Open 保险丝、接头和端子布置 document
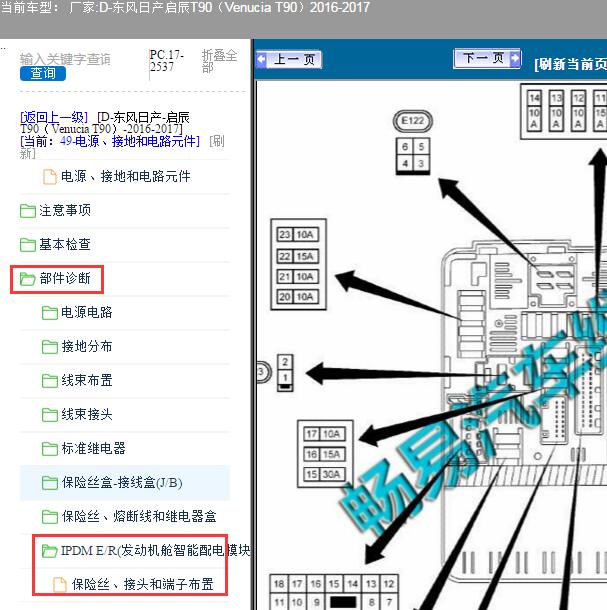The width and height of the screenshot is (607, 610). [x=143, y=584]
